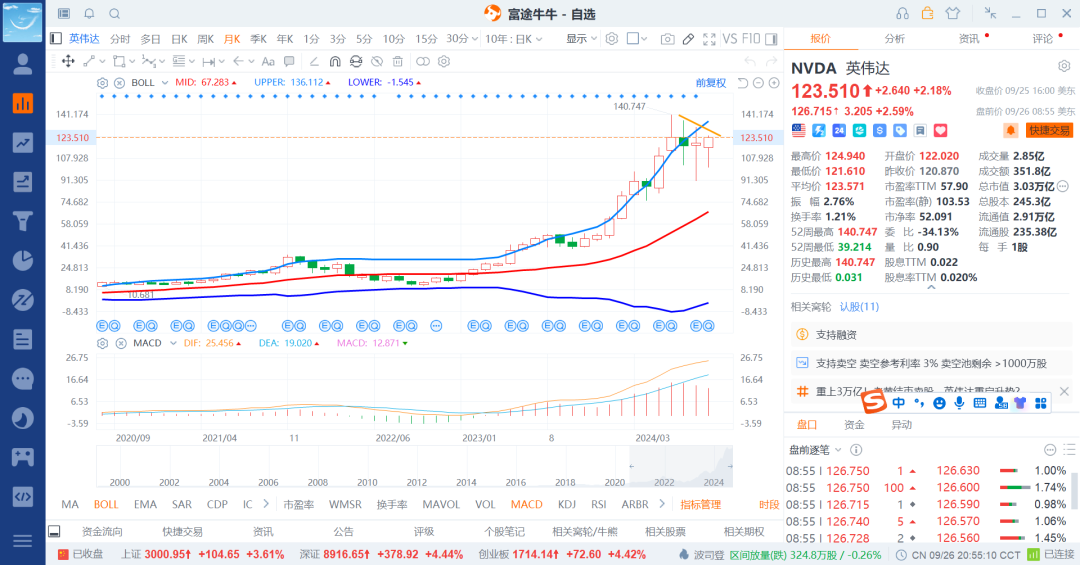1080x565 pixels.
Task: Open 指标管理 indicator management
Action: tap(700, 504)
